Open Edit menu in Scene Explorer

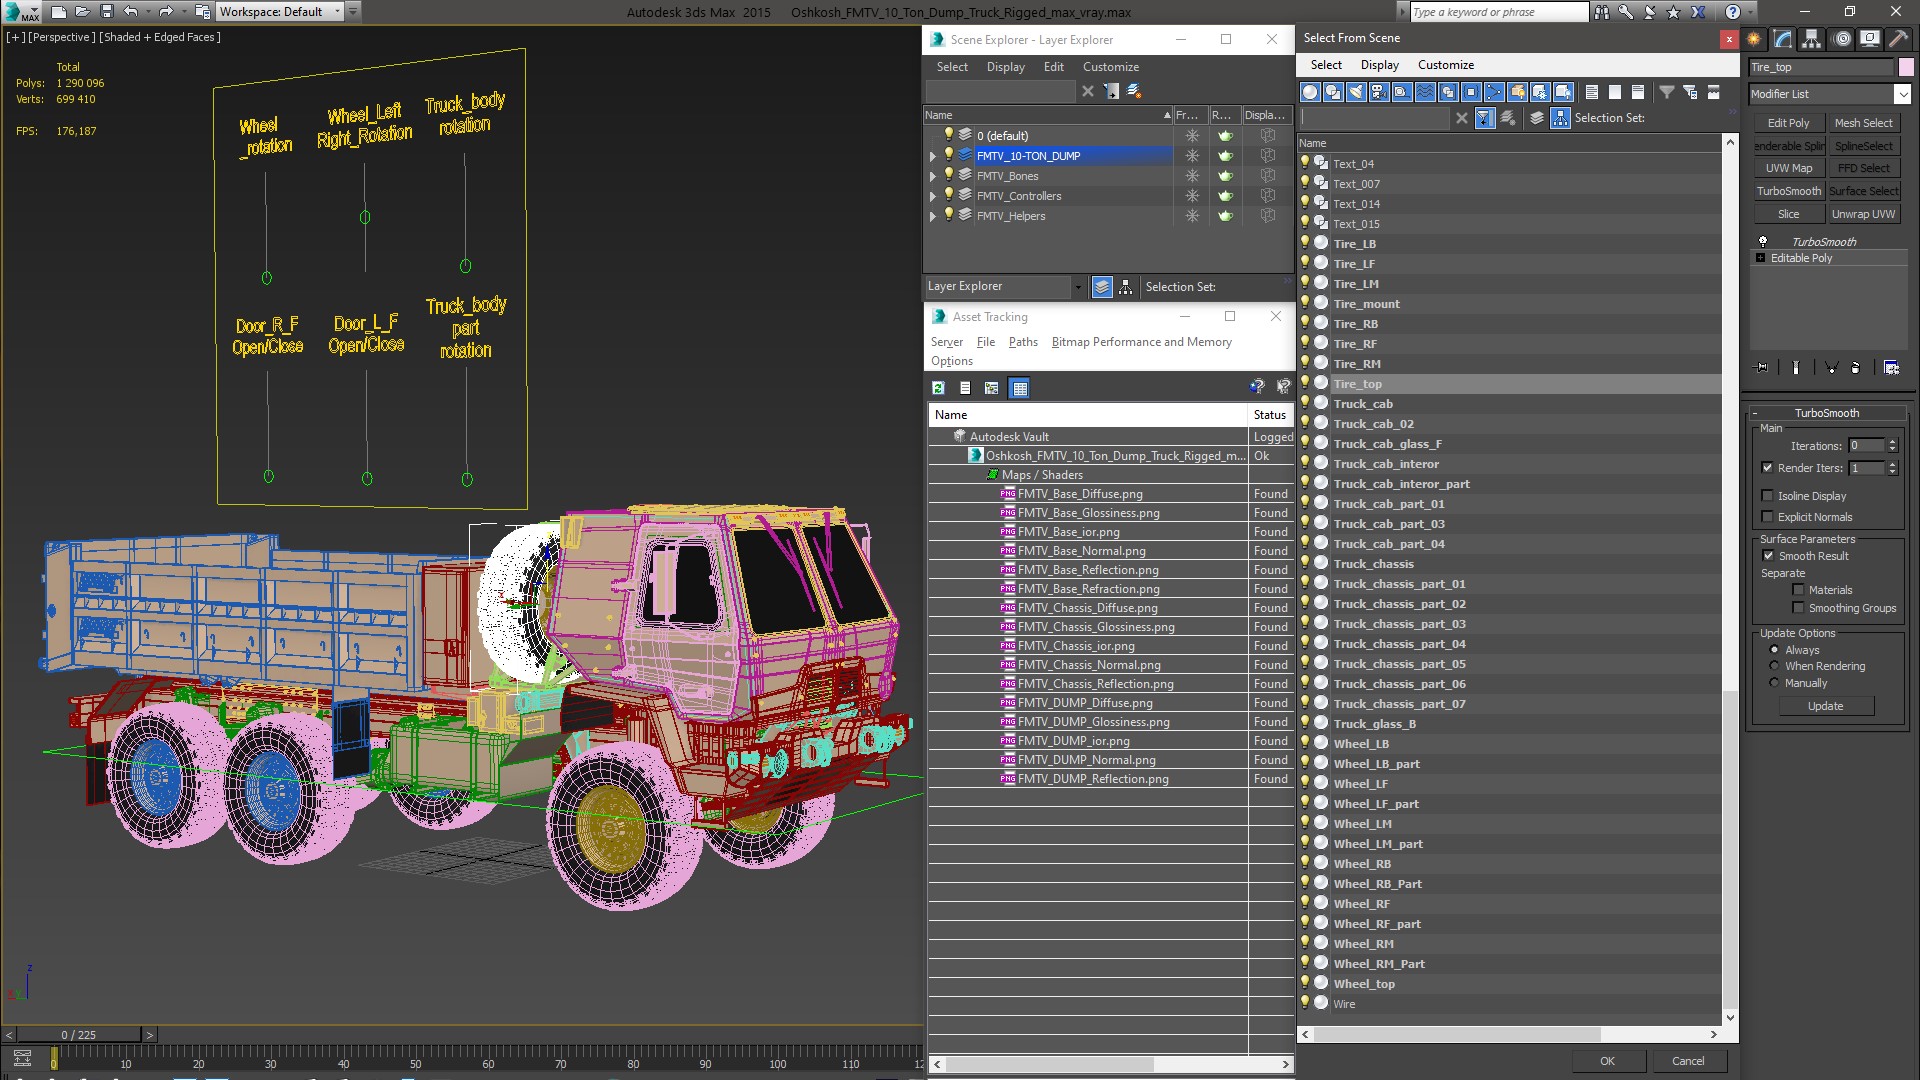click(x=1053, y=67)
